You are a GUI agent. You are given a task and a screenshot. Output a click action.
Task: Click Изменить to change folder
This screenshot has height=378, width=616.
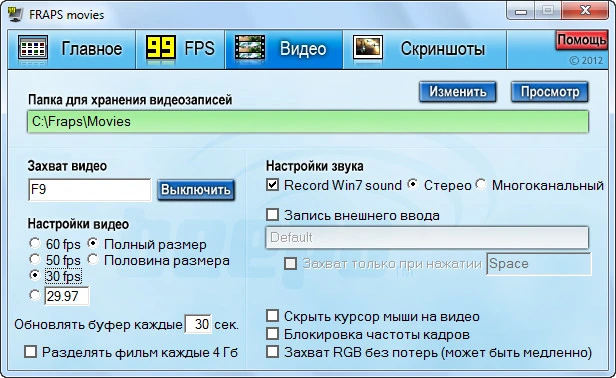[458, 92]
